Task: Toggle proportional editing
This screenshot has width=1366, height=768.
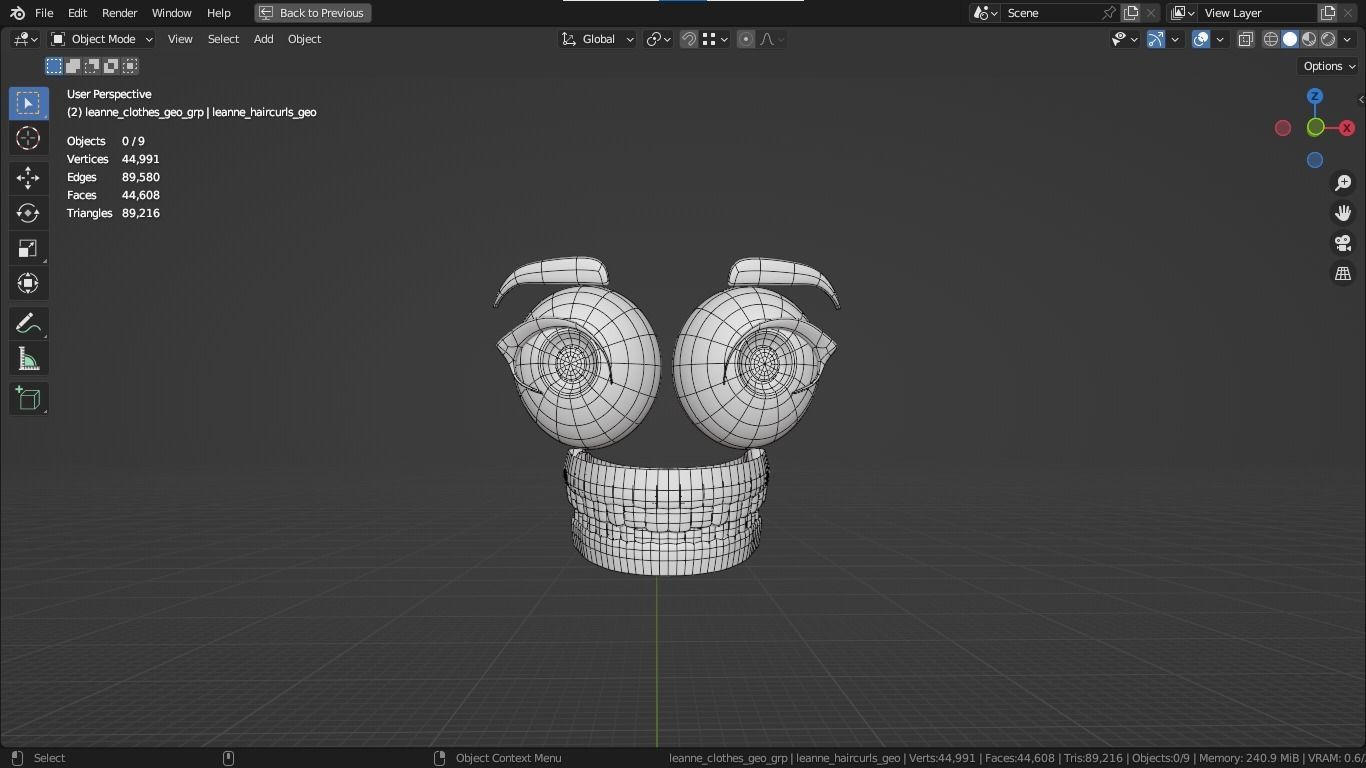Action: [x=746, y=39]
